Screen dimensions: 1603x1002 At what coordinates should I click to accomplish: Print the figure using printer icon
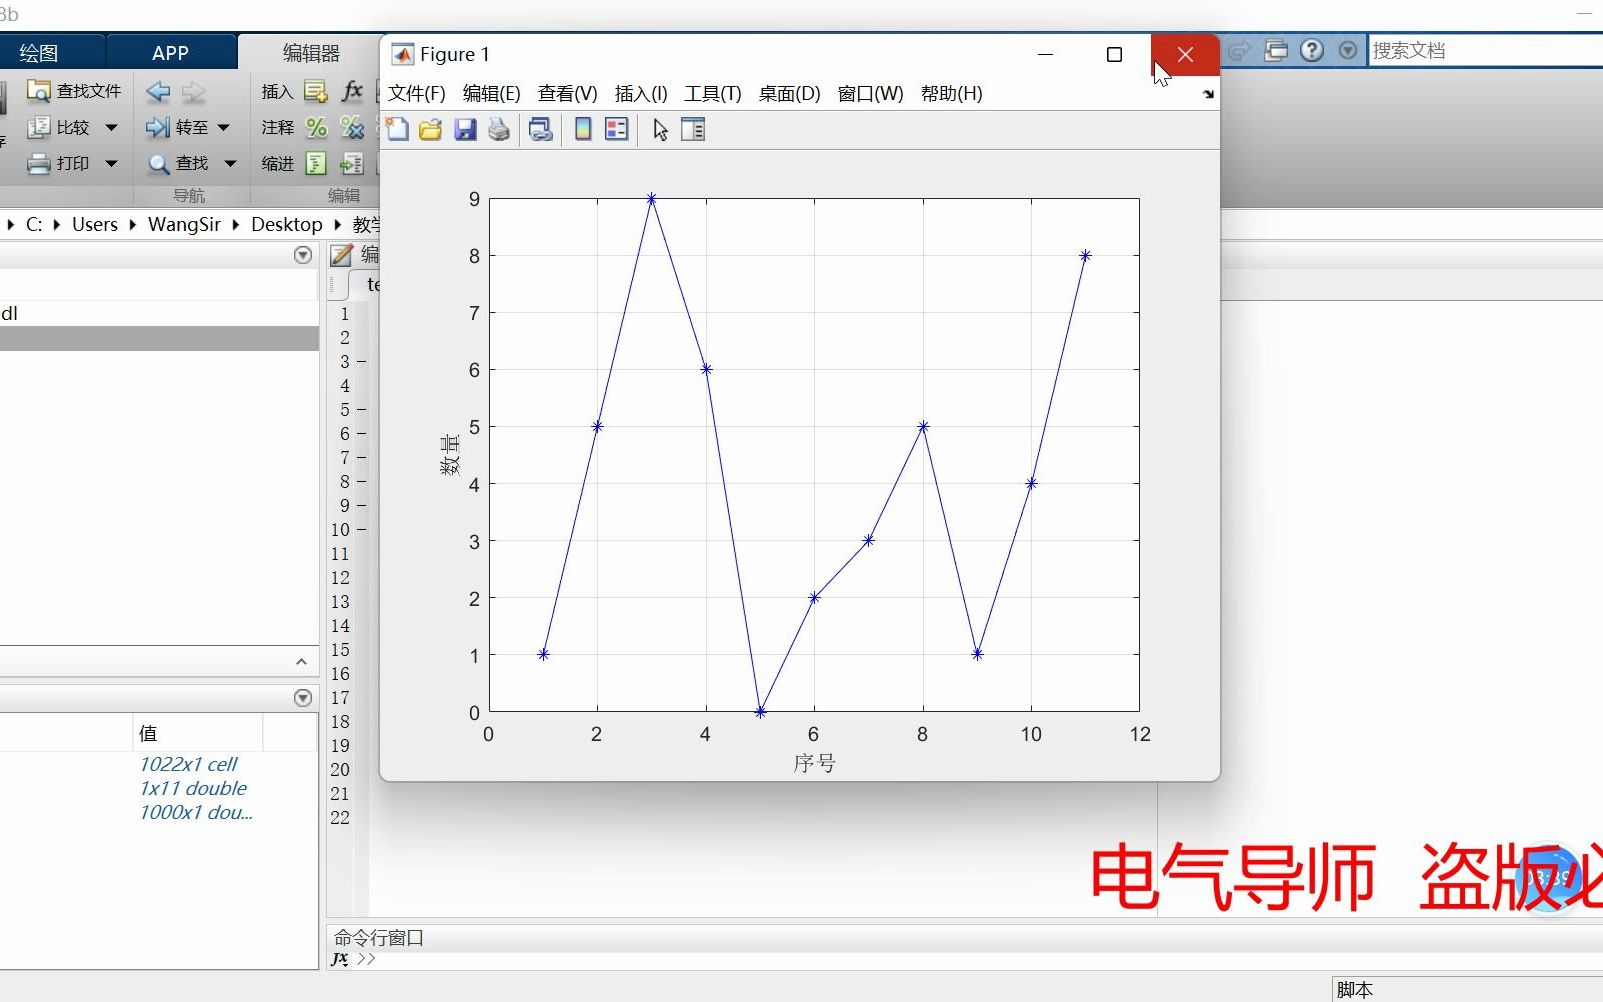[x=499, y=129]
